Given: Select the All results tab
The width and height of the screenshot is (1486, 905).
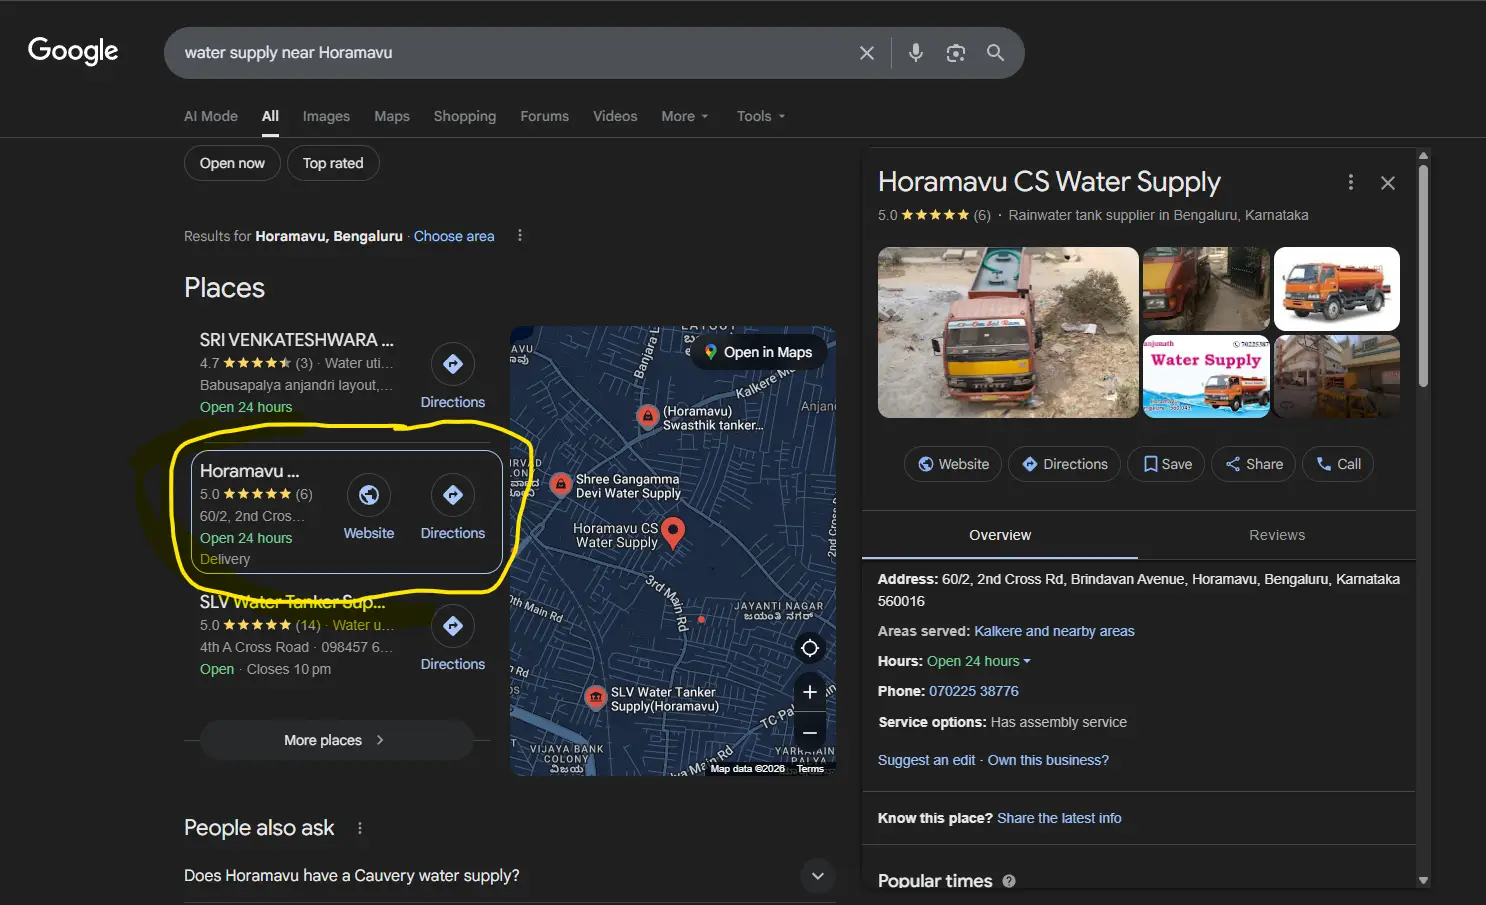Looking at the screenshot, I should (270, 116).
